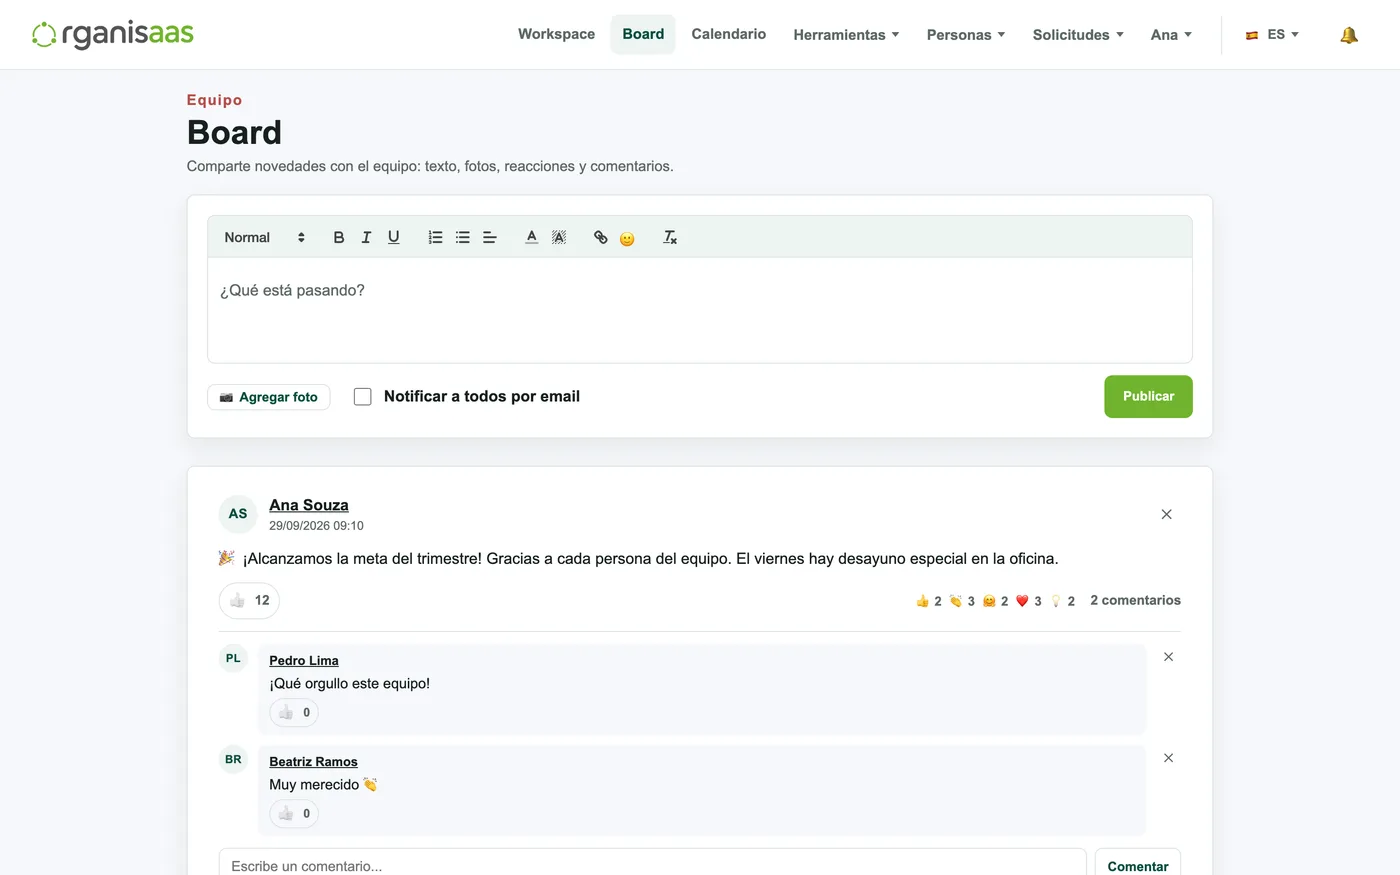1400x875 pixels.
Task: Toggle underline formatting in the editor toolbar
Action: [x=394, y=238]
